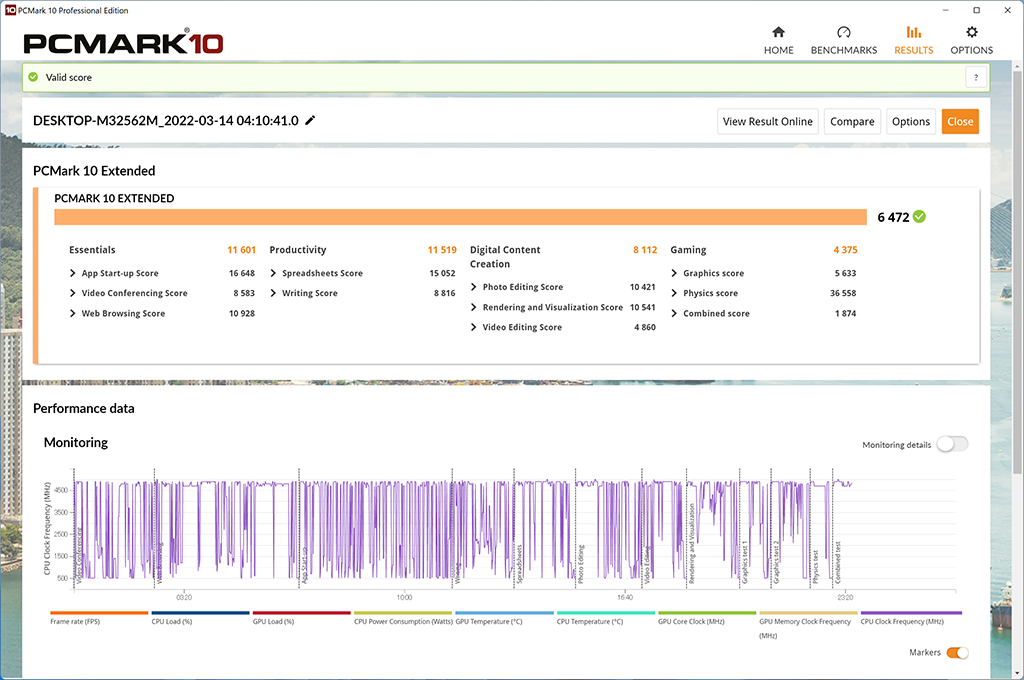Select GPU Load (%) legend swatch
Screen dimensions: 1024x680
(x=302, y=613)
